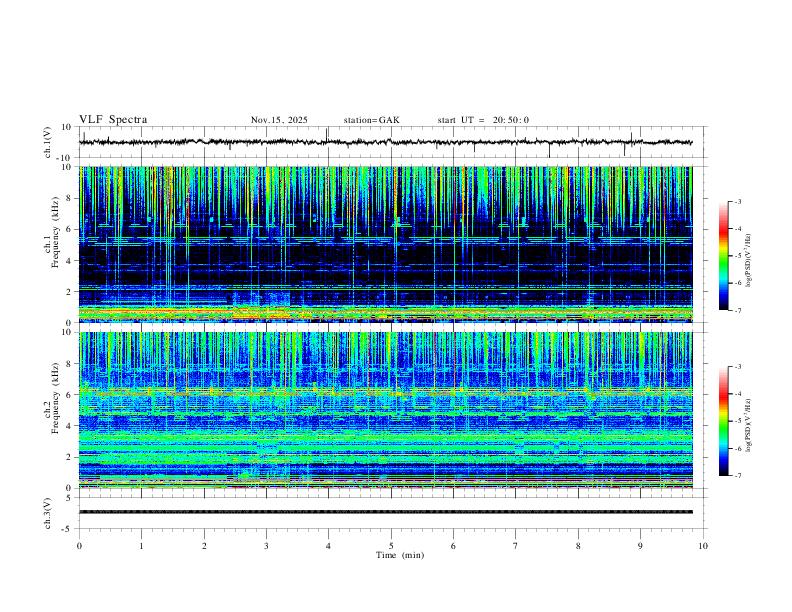Click time axis tick label '8'
This screenshot has width=792, height=612.
578,546
